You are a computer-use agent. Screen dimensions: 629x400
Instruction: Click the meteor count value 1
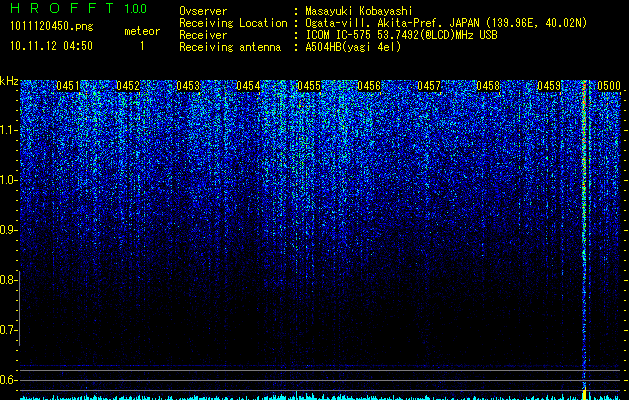point(142,46)
